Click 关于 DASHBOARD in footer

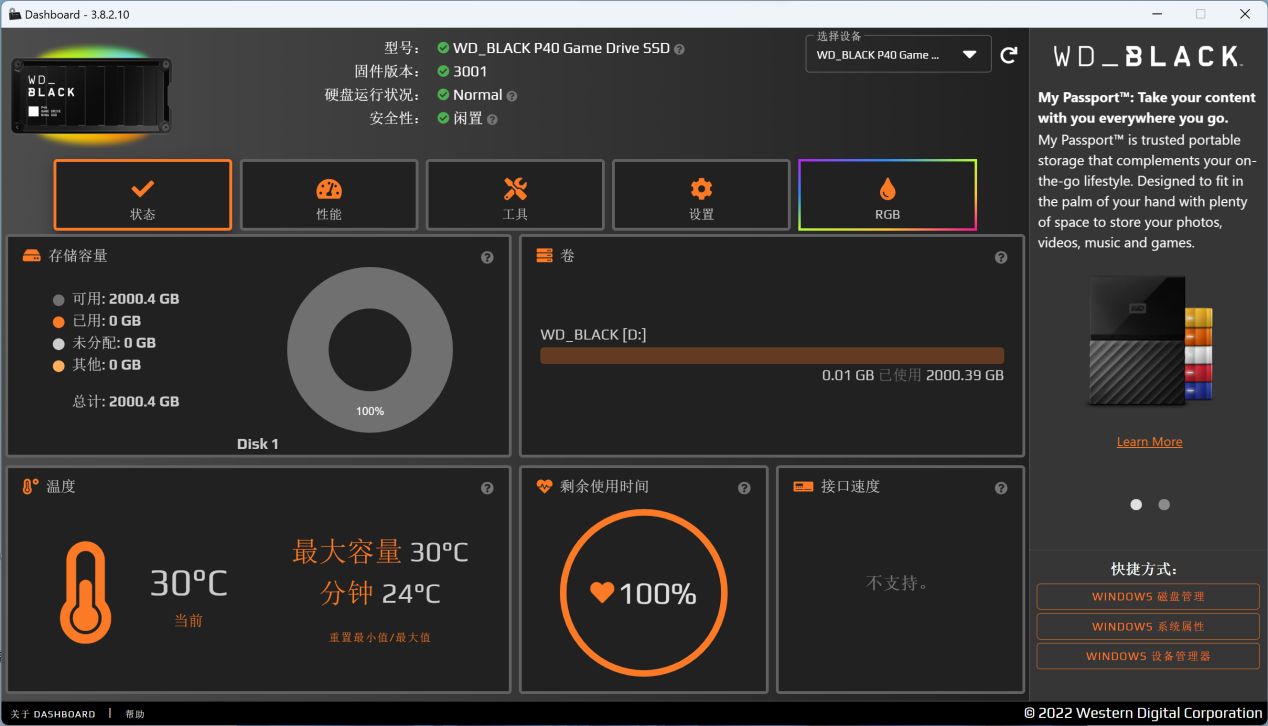pyautogui.click(x=53, y=714)
